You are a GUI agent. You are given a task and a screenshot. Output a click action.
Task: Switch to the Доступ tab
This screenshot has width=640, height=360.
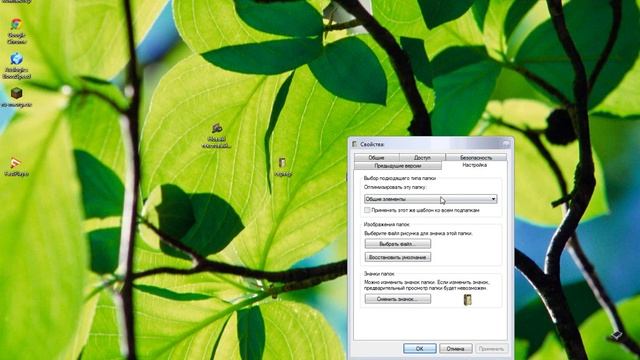[422, 158]
